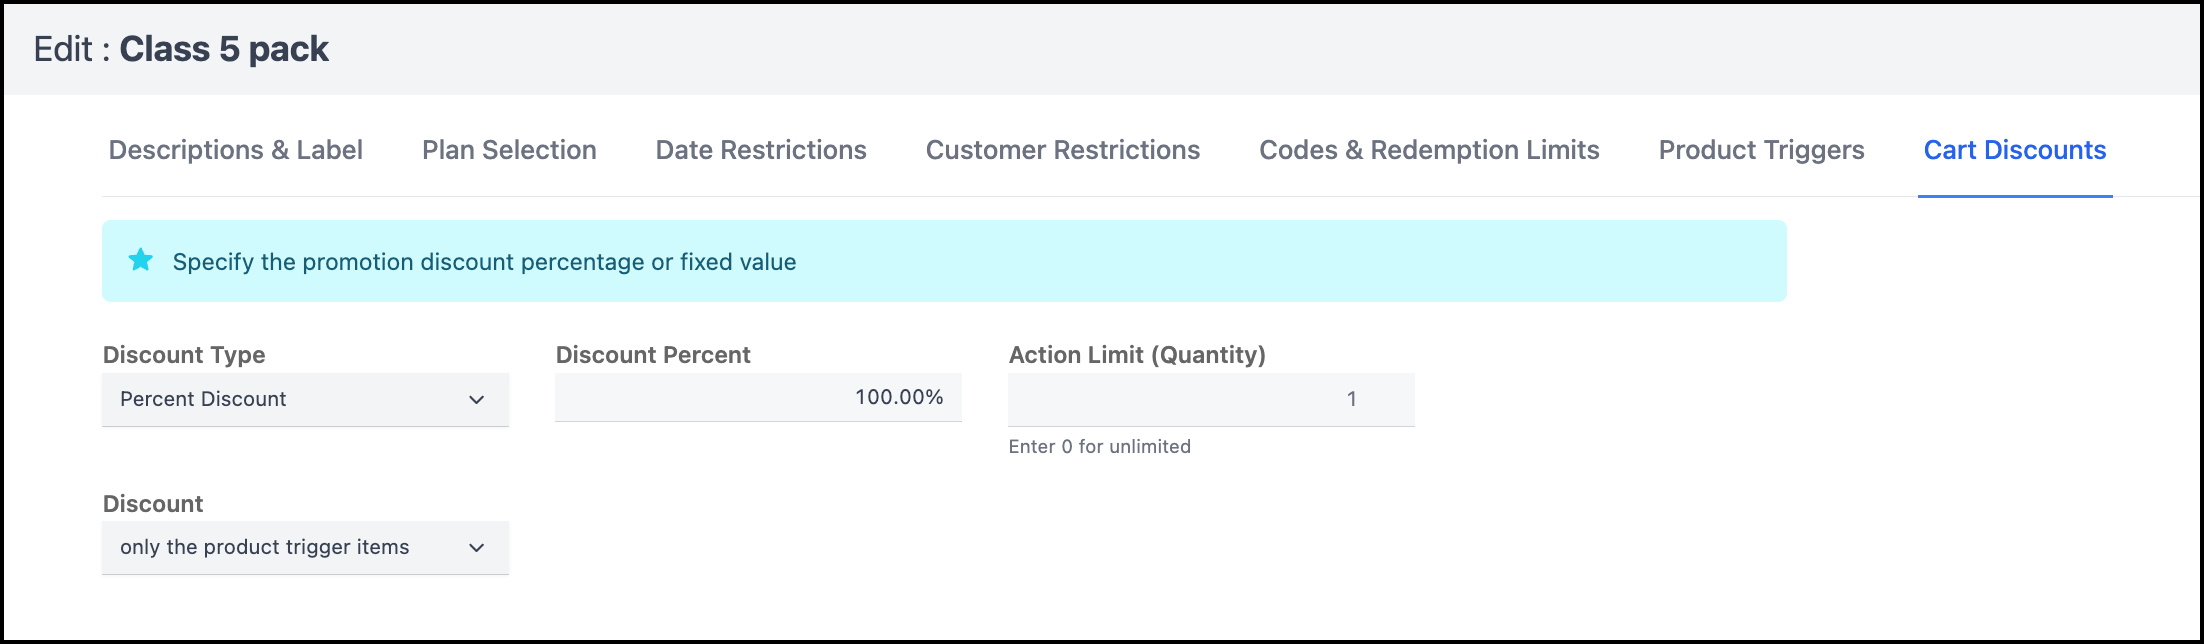Screen dimensions: 2204x644
Task: Focus the Action Limit (Quantity) field
Action: (1211, 399)
